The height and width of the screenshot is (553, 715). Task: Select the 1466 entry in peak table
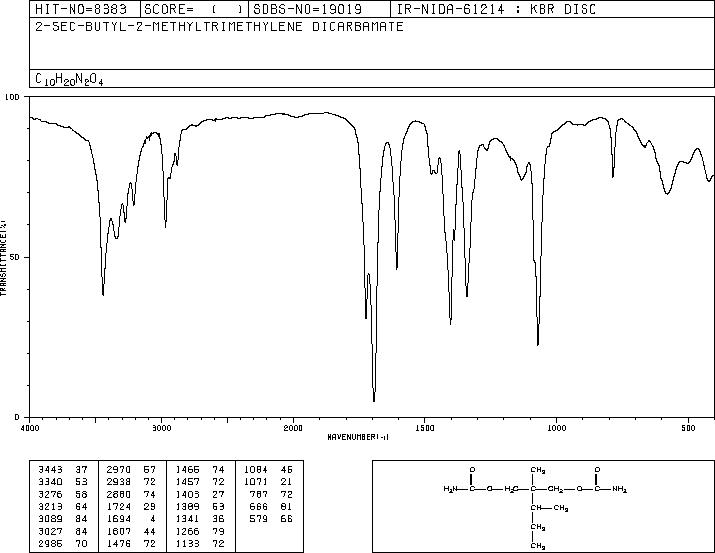pyautogui.click(x=187, y=469)
